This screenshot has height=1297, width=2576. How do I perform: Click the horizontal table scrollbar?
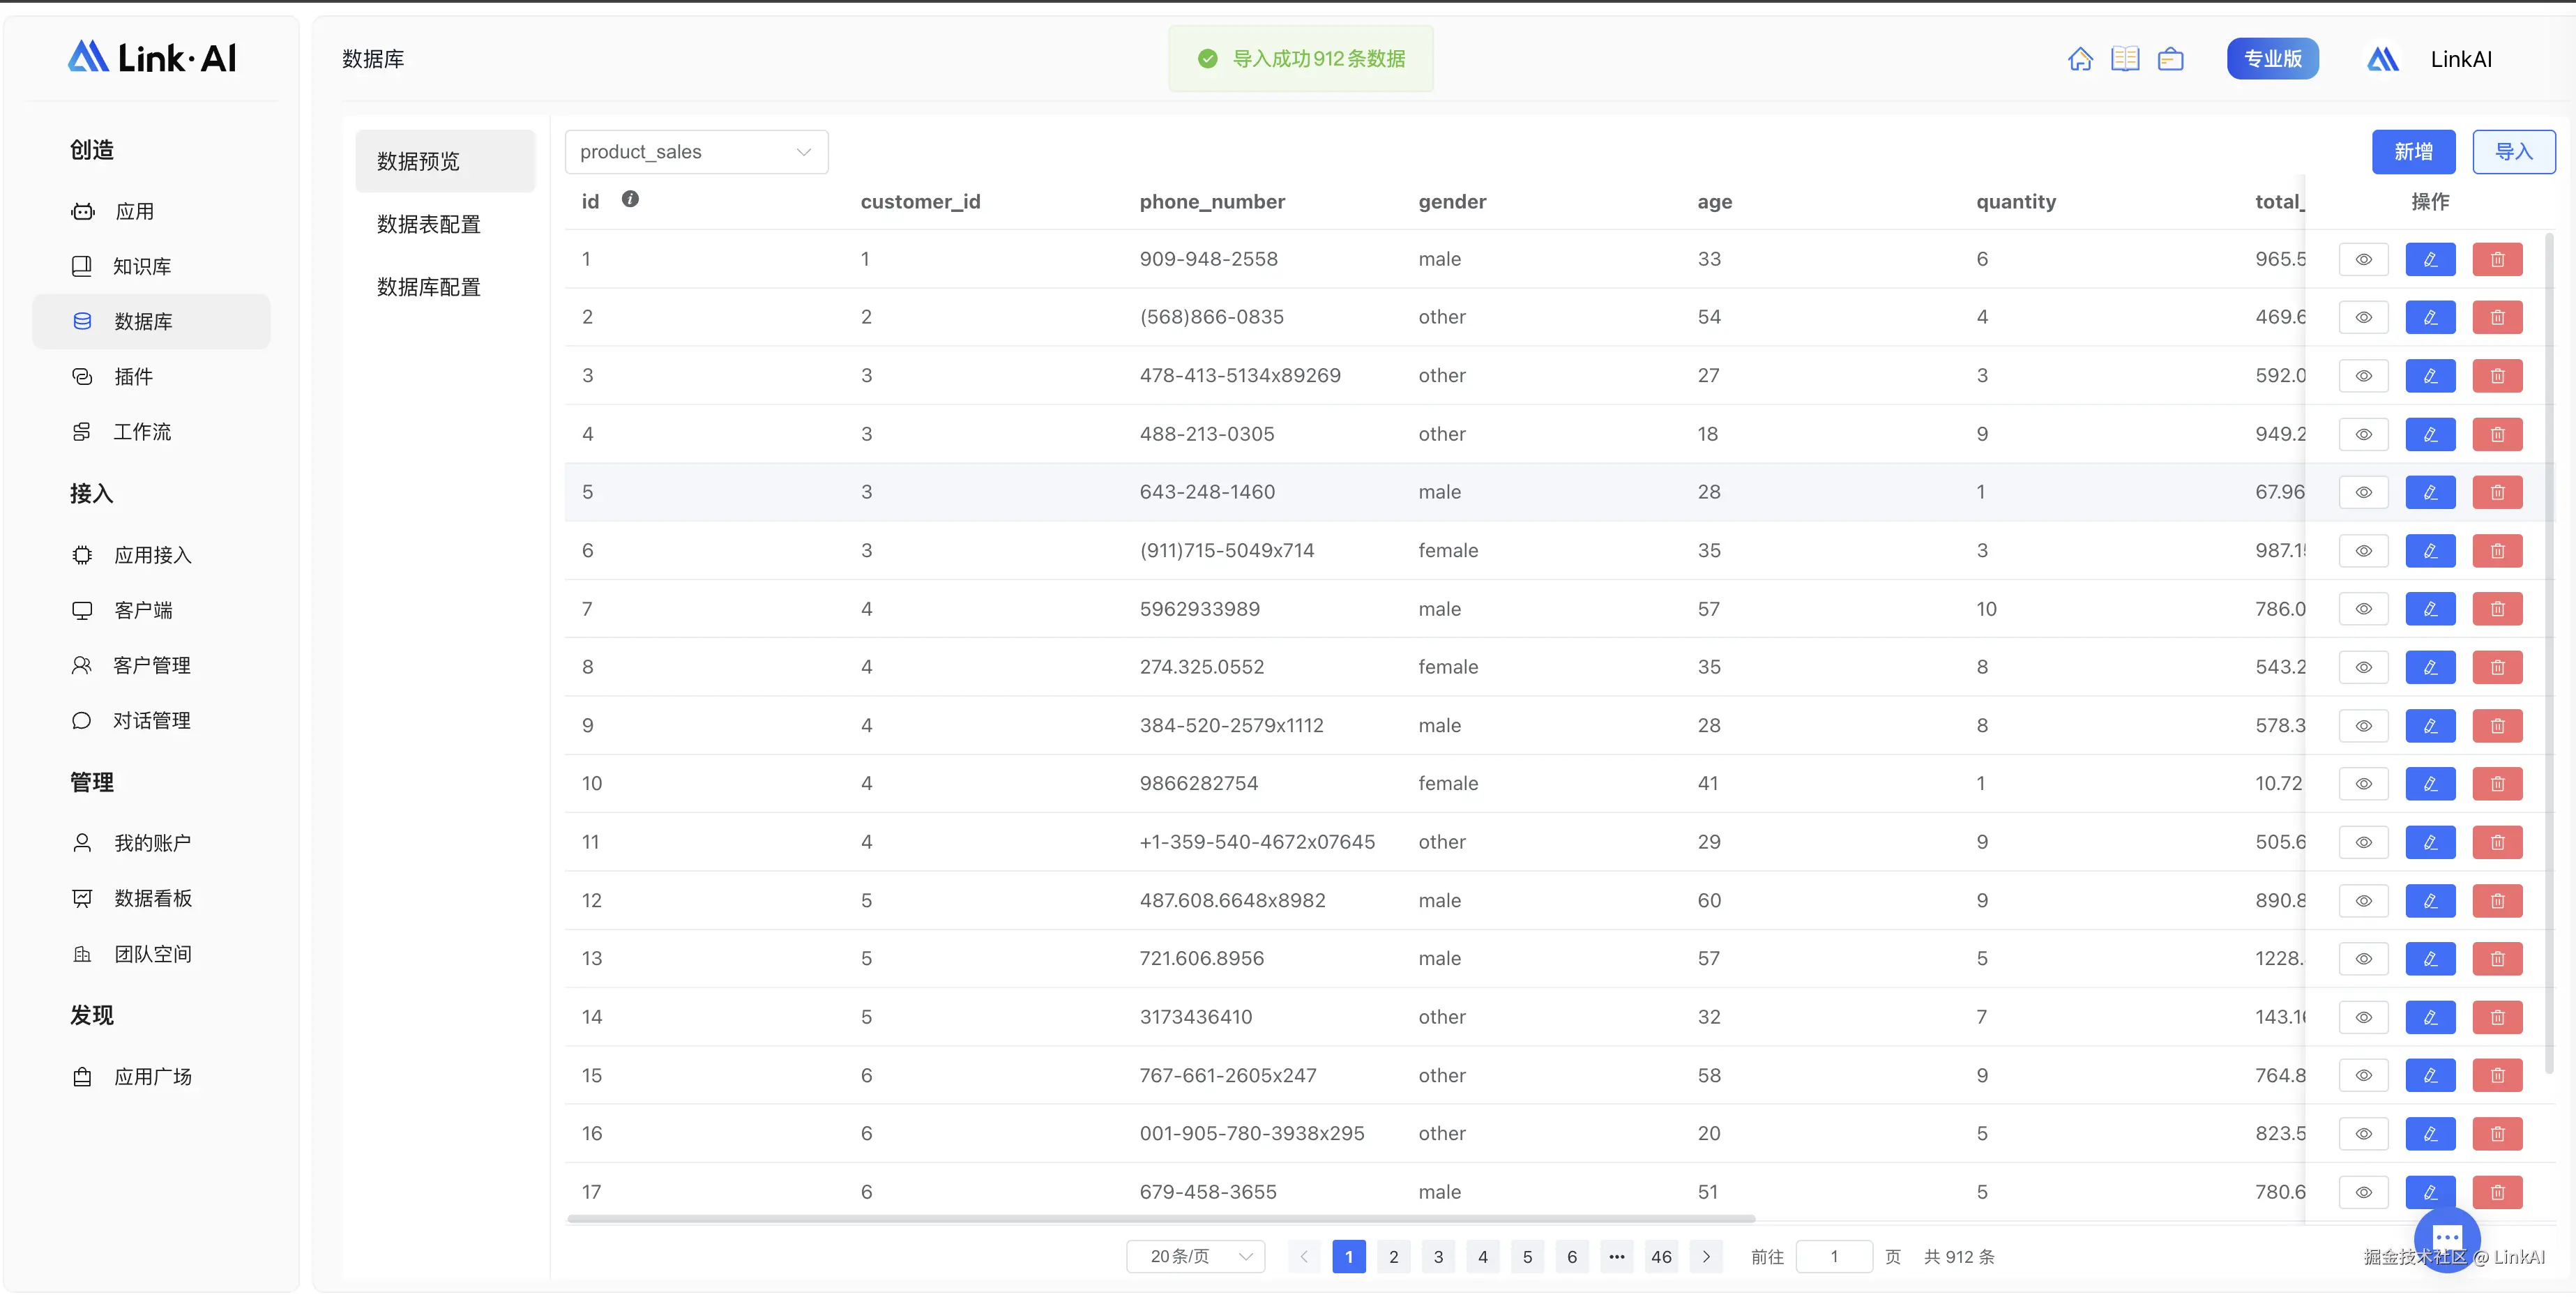pos(1160,1219)
